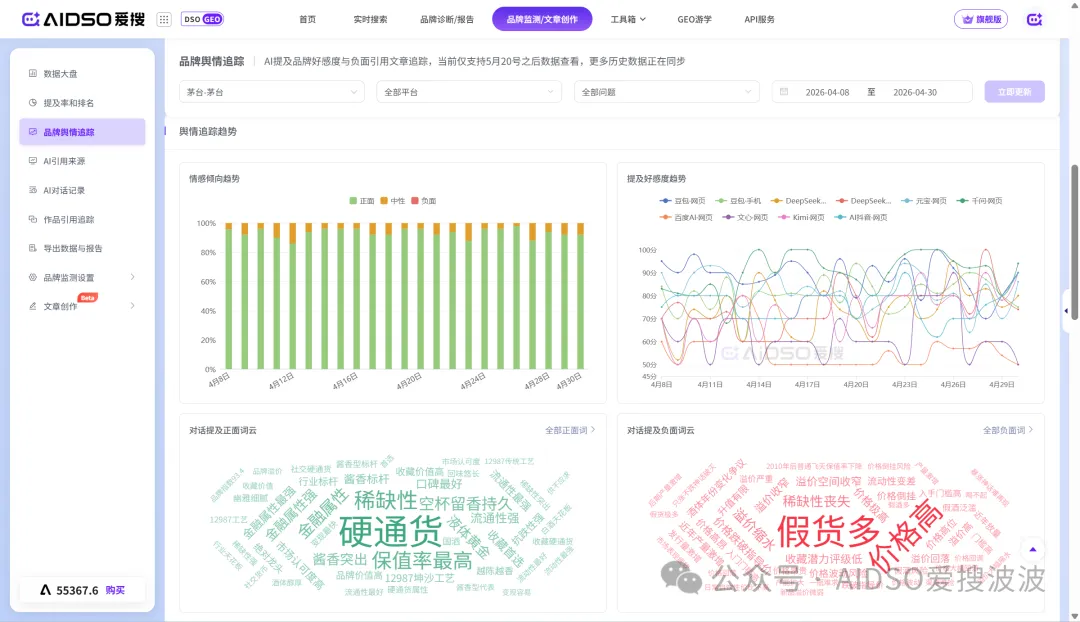This screenshot has width=1080, height=622.
Task: Click 假货多 in negative word cloud
Action: tap(829, 532)
